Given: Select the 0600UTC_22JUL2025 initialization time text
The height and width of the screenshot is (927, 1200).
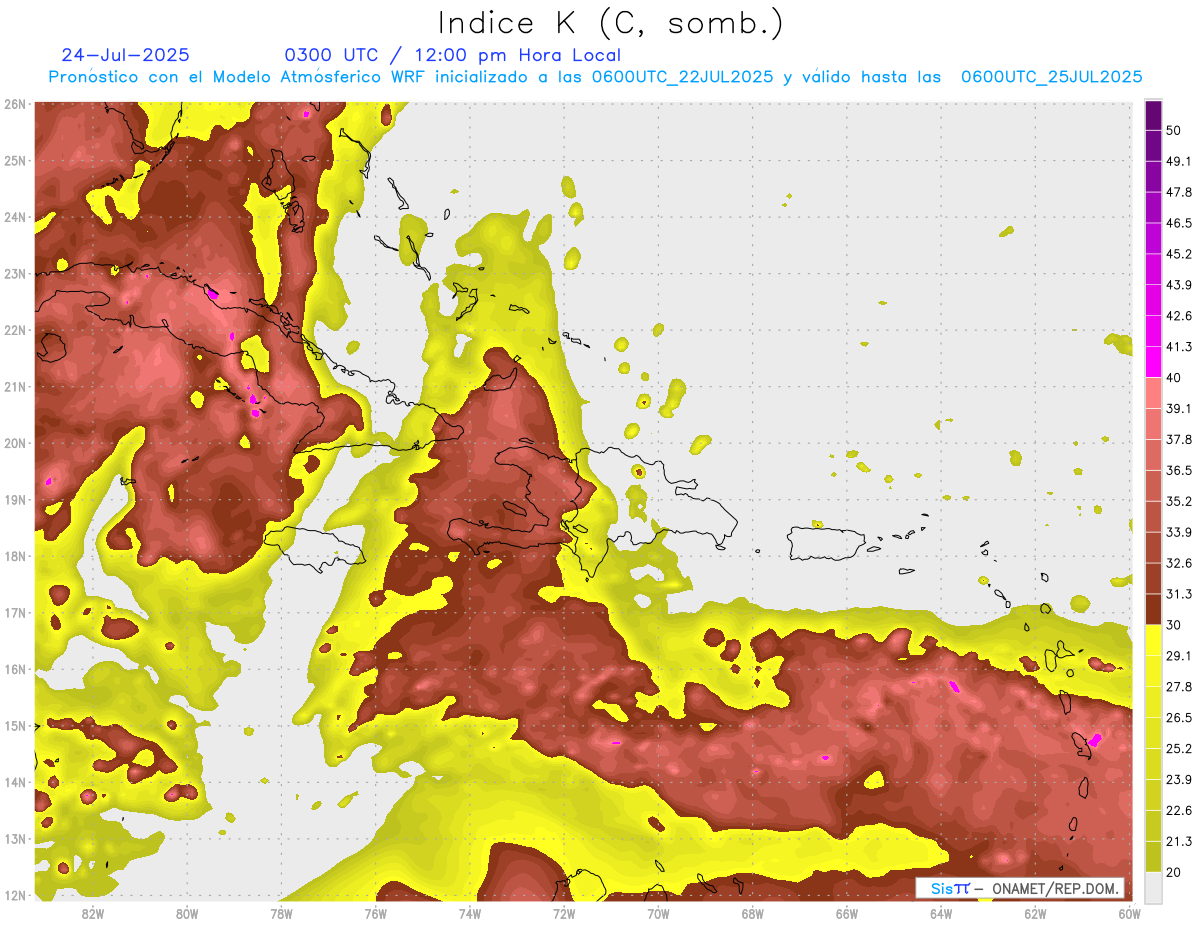Looking at the screenshot, I should [682, 77].
